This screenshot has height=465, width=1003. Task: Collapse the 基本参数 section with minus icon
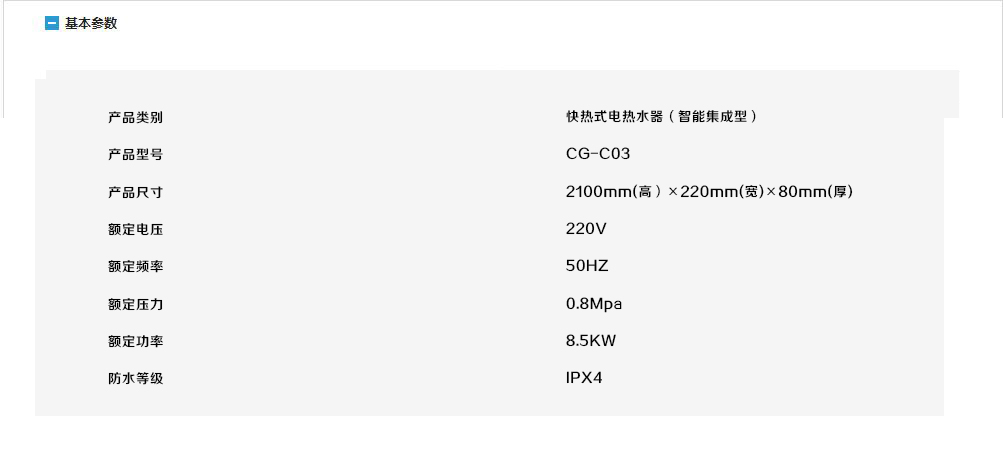[52, 23]
